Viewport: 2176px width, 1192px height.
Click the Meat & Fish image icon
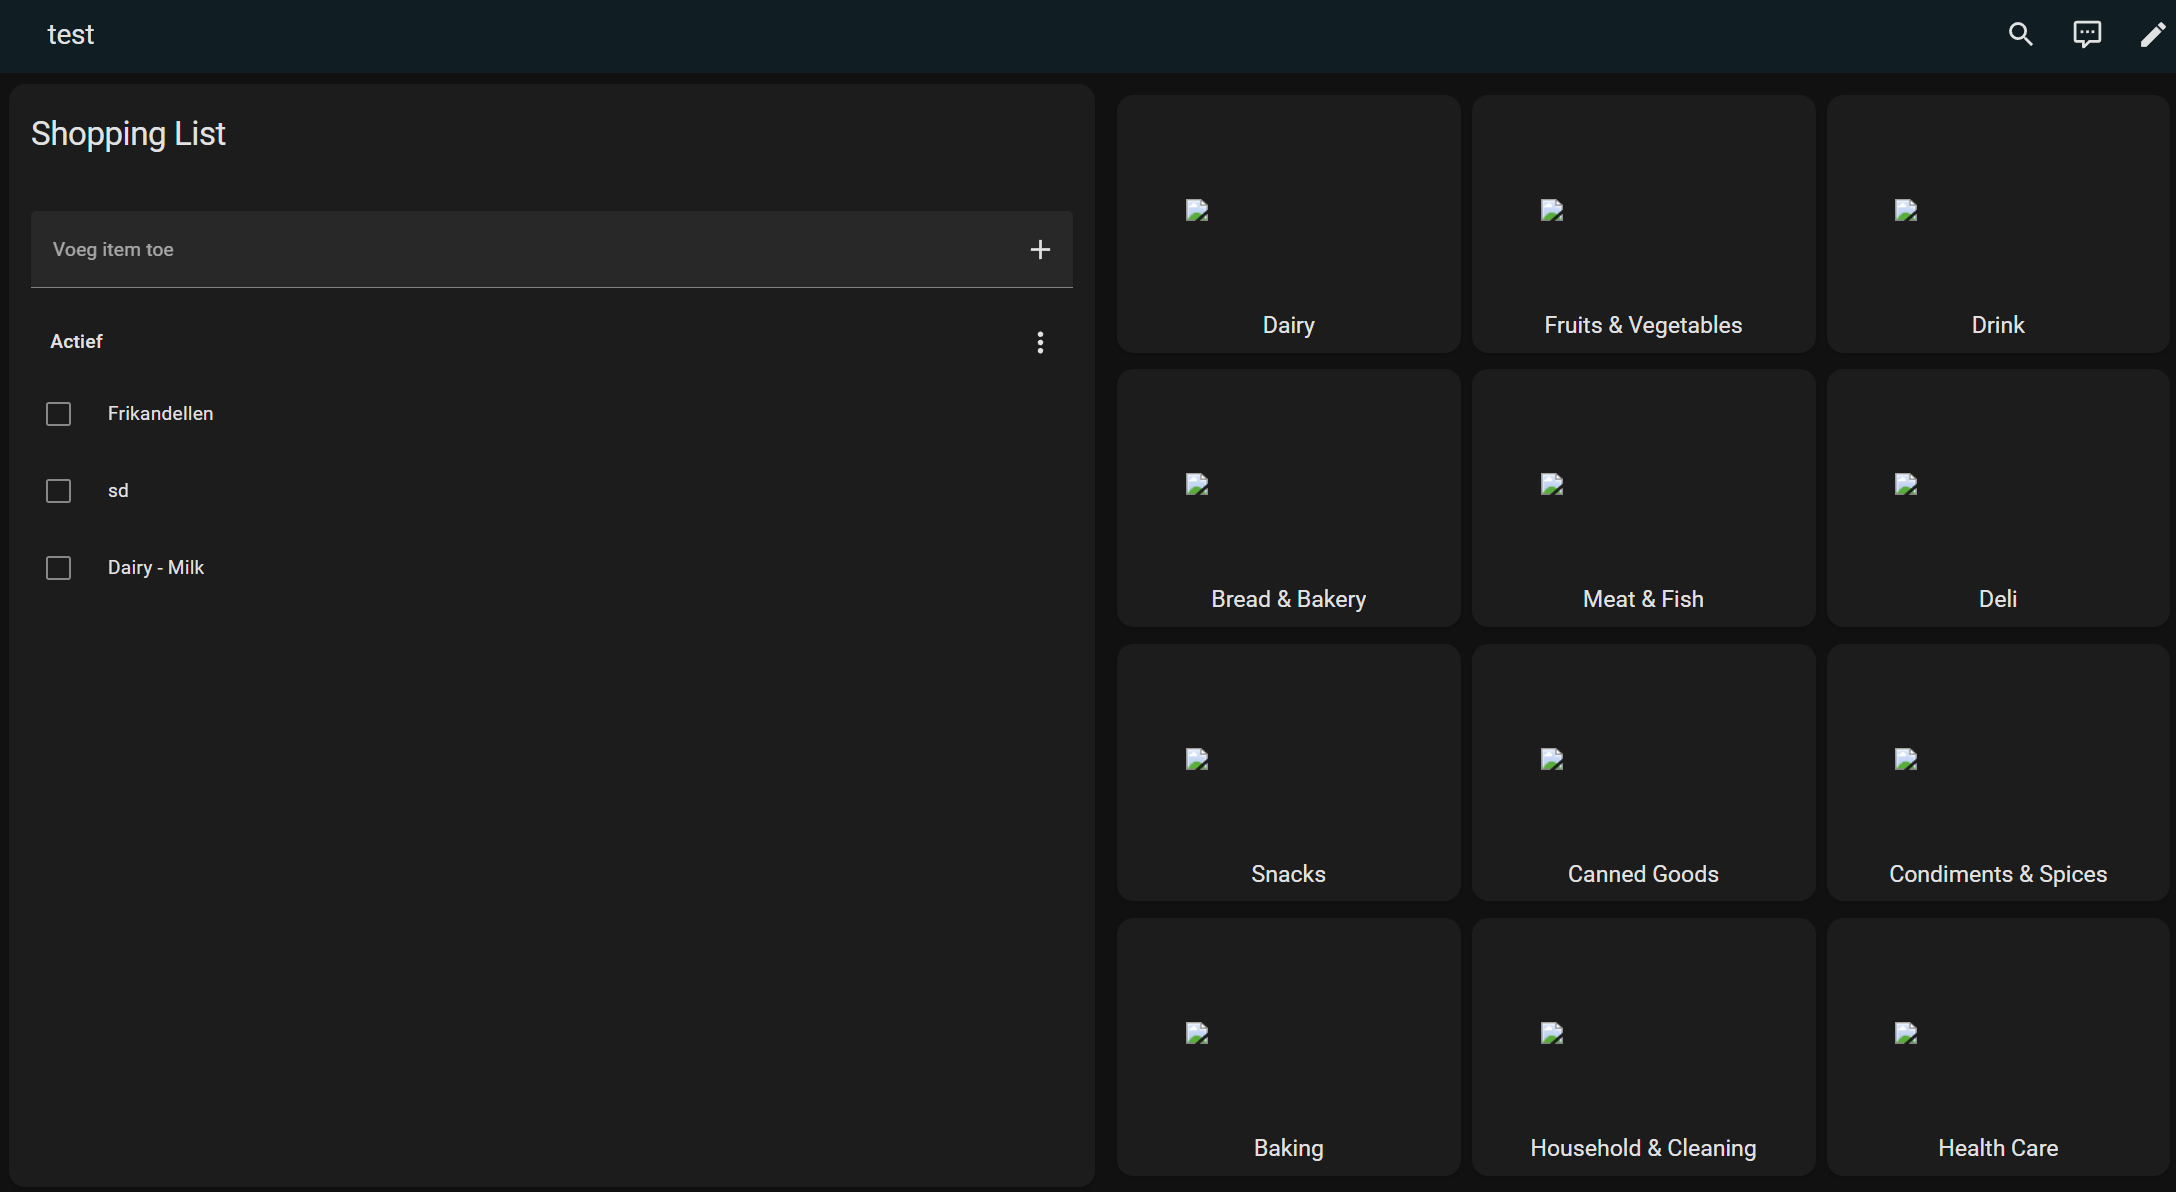coord(1552,485)
